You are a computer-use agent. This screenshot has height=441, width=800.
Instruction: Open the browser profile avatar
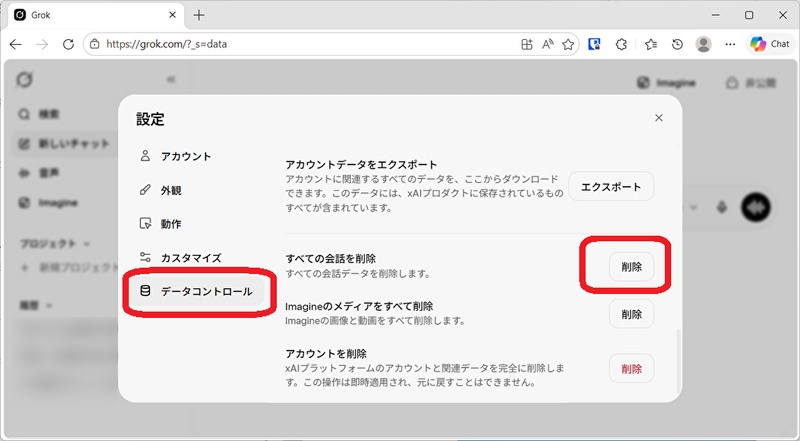[x=704, y=44]
